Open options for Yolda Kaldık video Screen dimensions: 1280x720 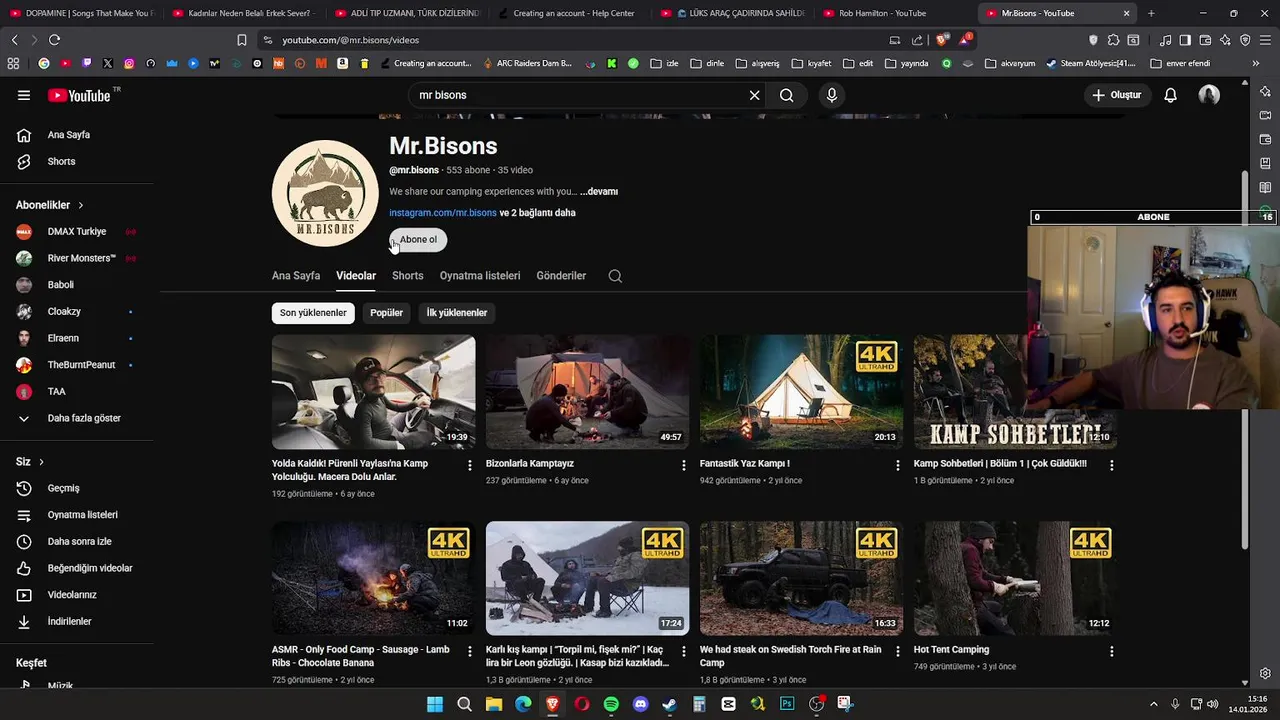(470, 465)
